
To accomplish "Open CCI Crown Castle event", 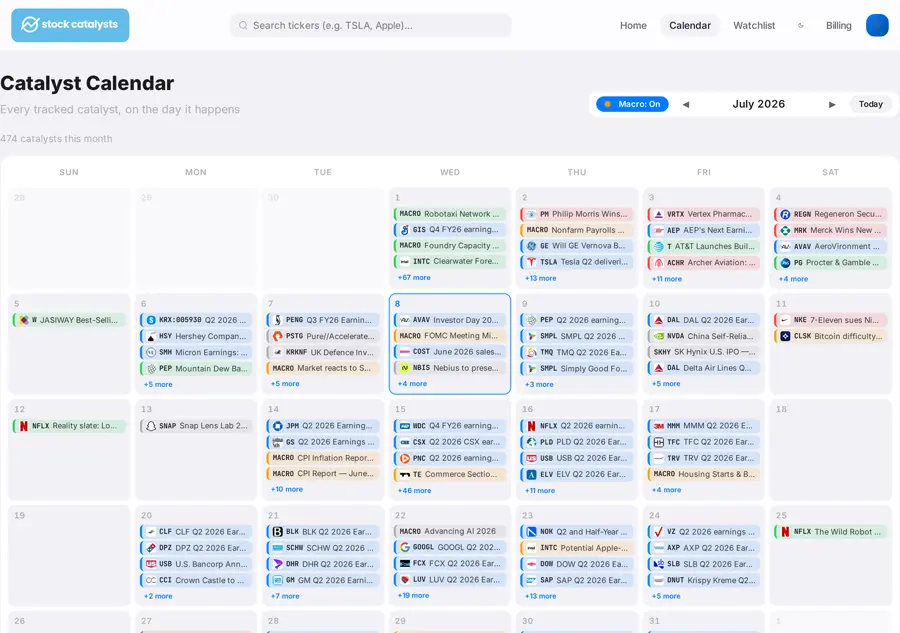I will click(196, 580).
